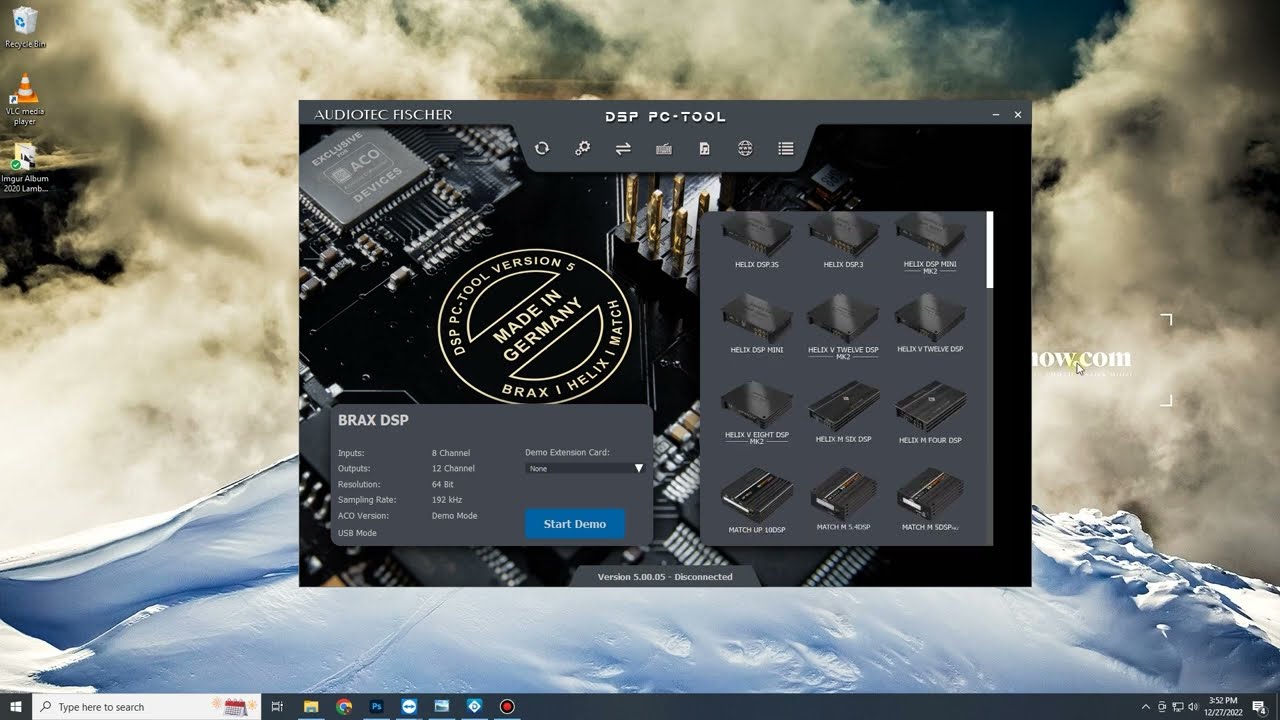Viewport: 1280px width, 720px height.
Task: Open the Demo Extension Card dropdown
Action: [585, 468]
